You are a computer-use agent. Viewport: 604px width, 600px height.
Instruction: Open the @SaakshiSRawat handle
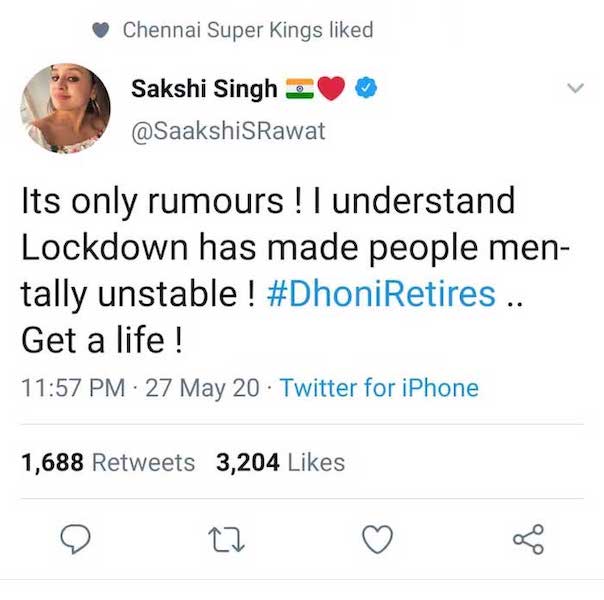click(228, 131)
